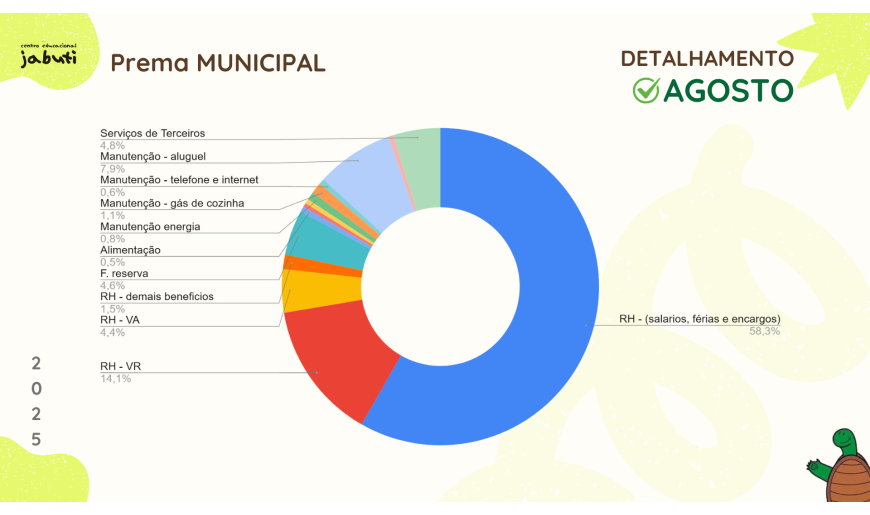Click the Manutenção - aluguel label
This screenshot has width=870, height=515.
point(153,156)
